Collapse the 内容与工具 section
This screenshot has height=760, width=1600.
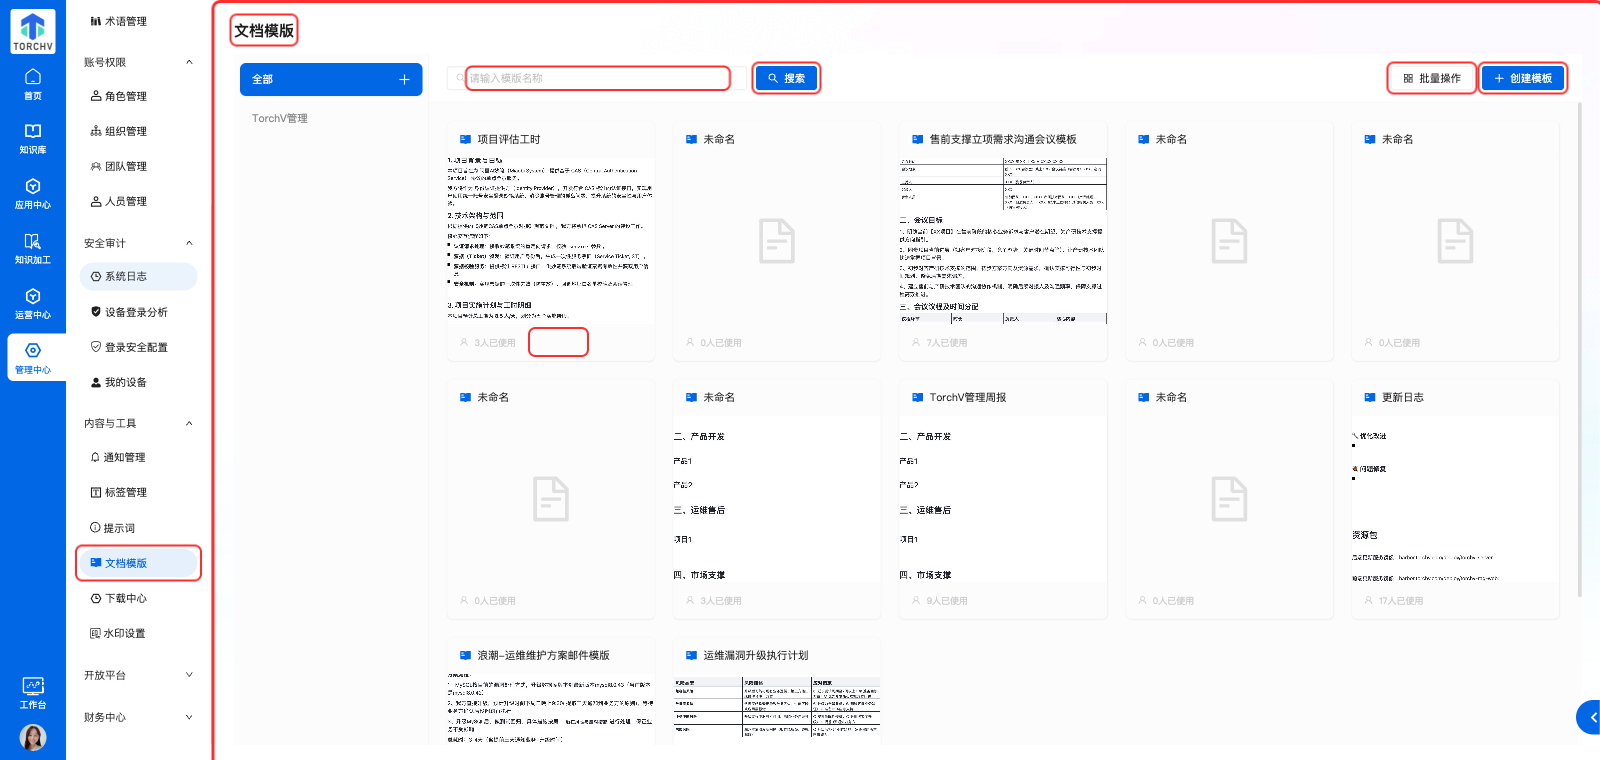click(189, 423)
